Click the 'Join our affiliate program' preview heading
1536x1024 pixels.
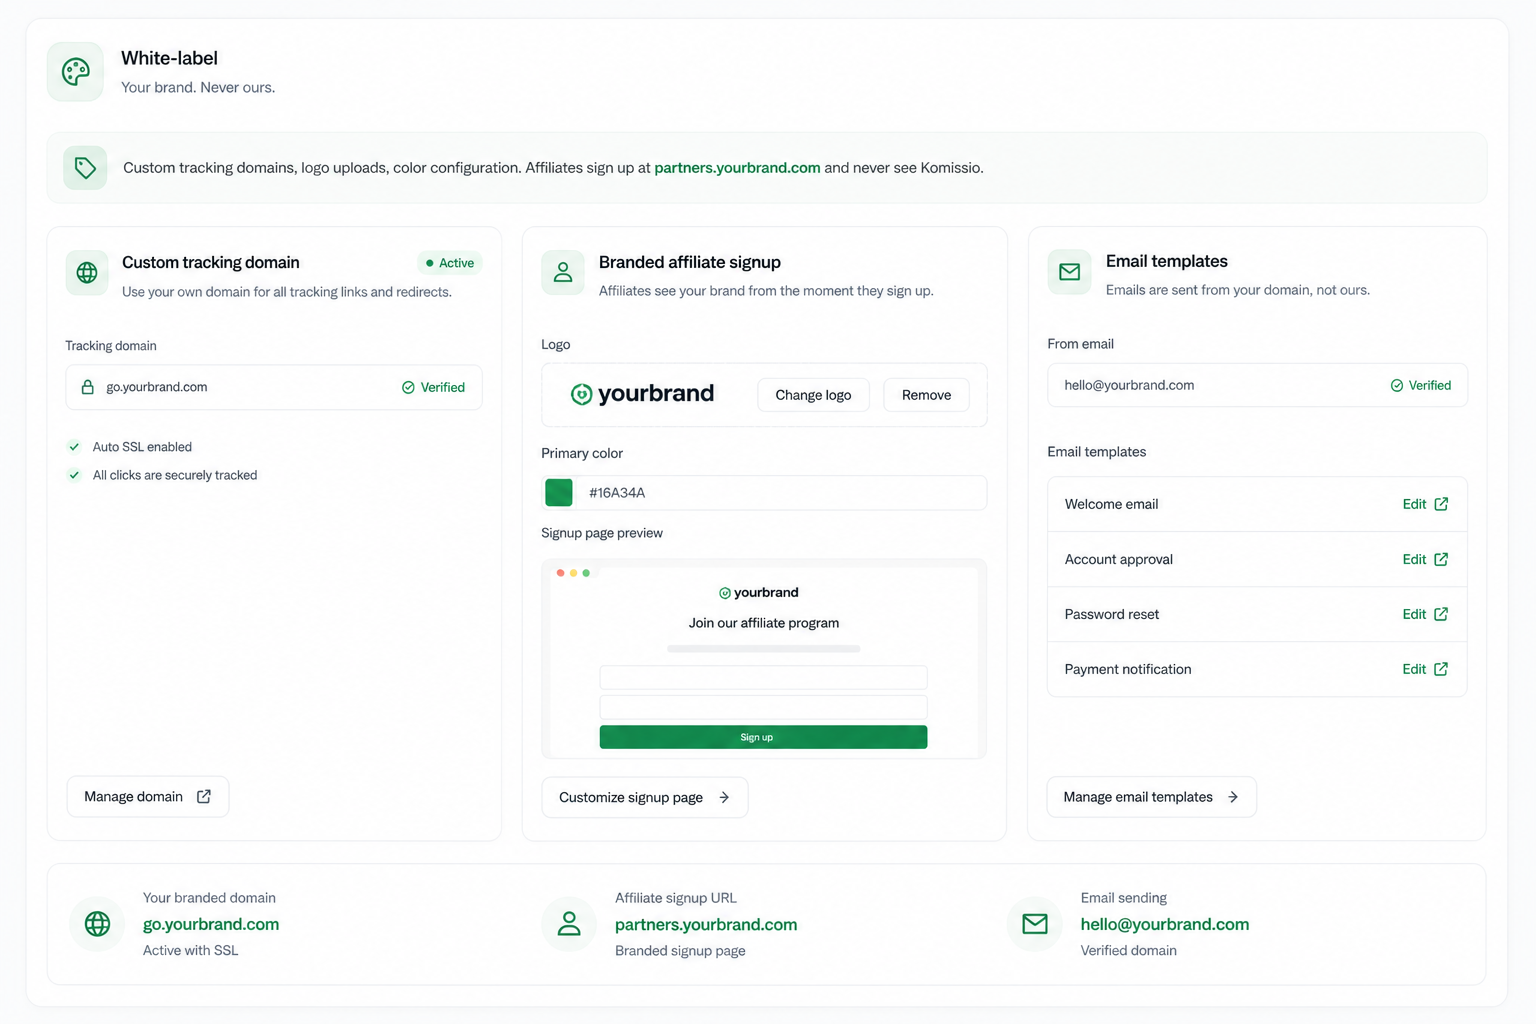pos(764,623)
